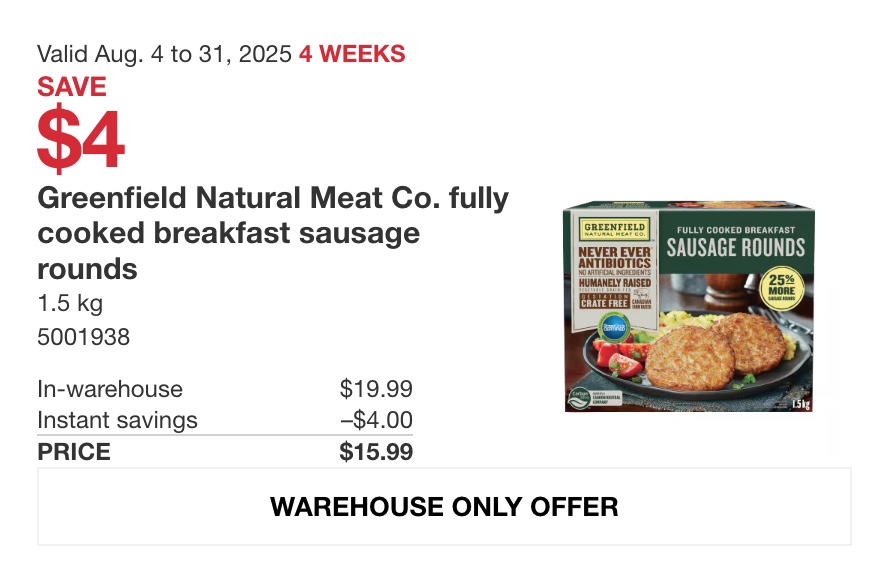Click the Greenfield logo on the package
The width and height of the screenshot is (884, 582).
tap(615, 228)
